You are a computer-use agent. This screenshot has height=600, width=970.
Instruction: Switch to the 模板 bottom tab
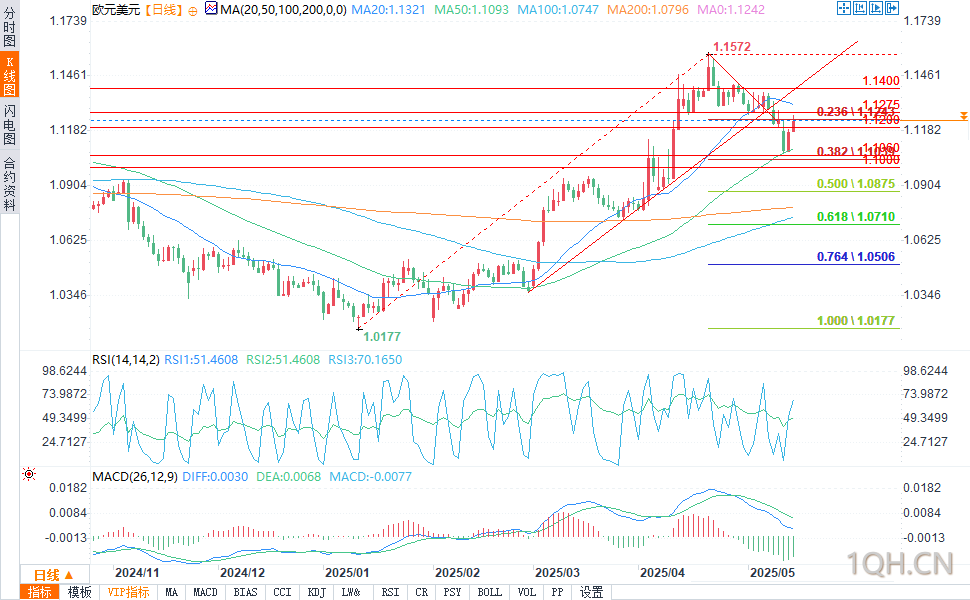tap(79, 592)
